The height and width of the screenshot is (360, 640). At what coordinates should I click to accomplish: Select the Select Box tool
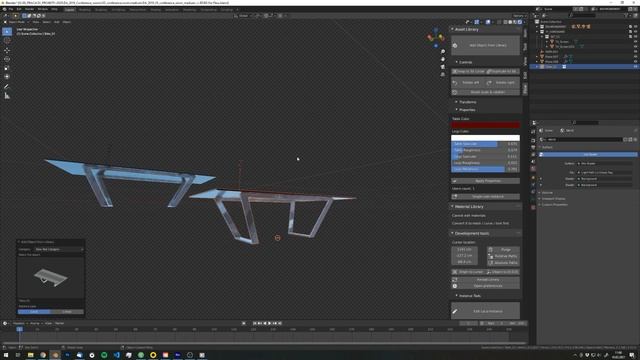7,31
